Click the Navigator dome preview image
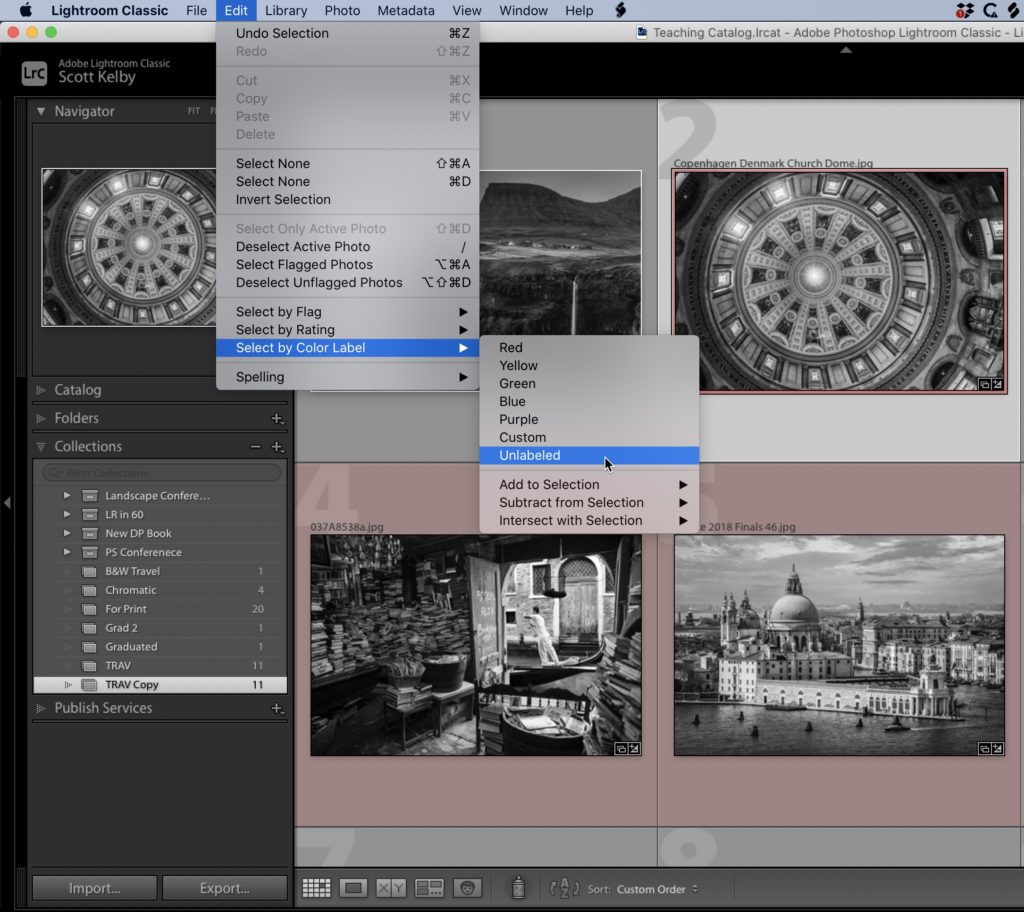This screenshot has height=912, width=1024. coord(129,247)
